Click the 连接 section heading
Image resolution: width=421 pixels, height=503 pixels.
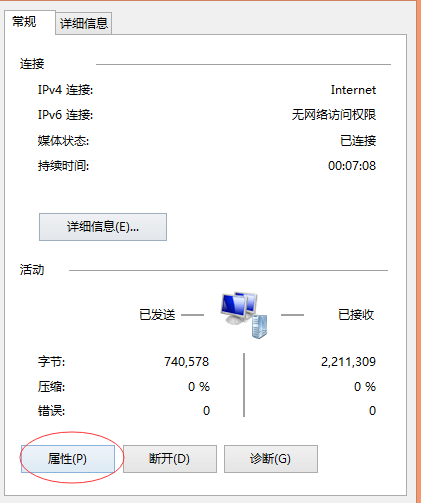coord(32,64)
